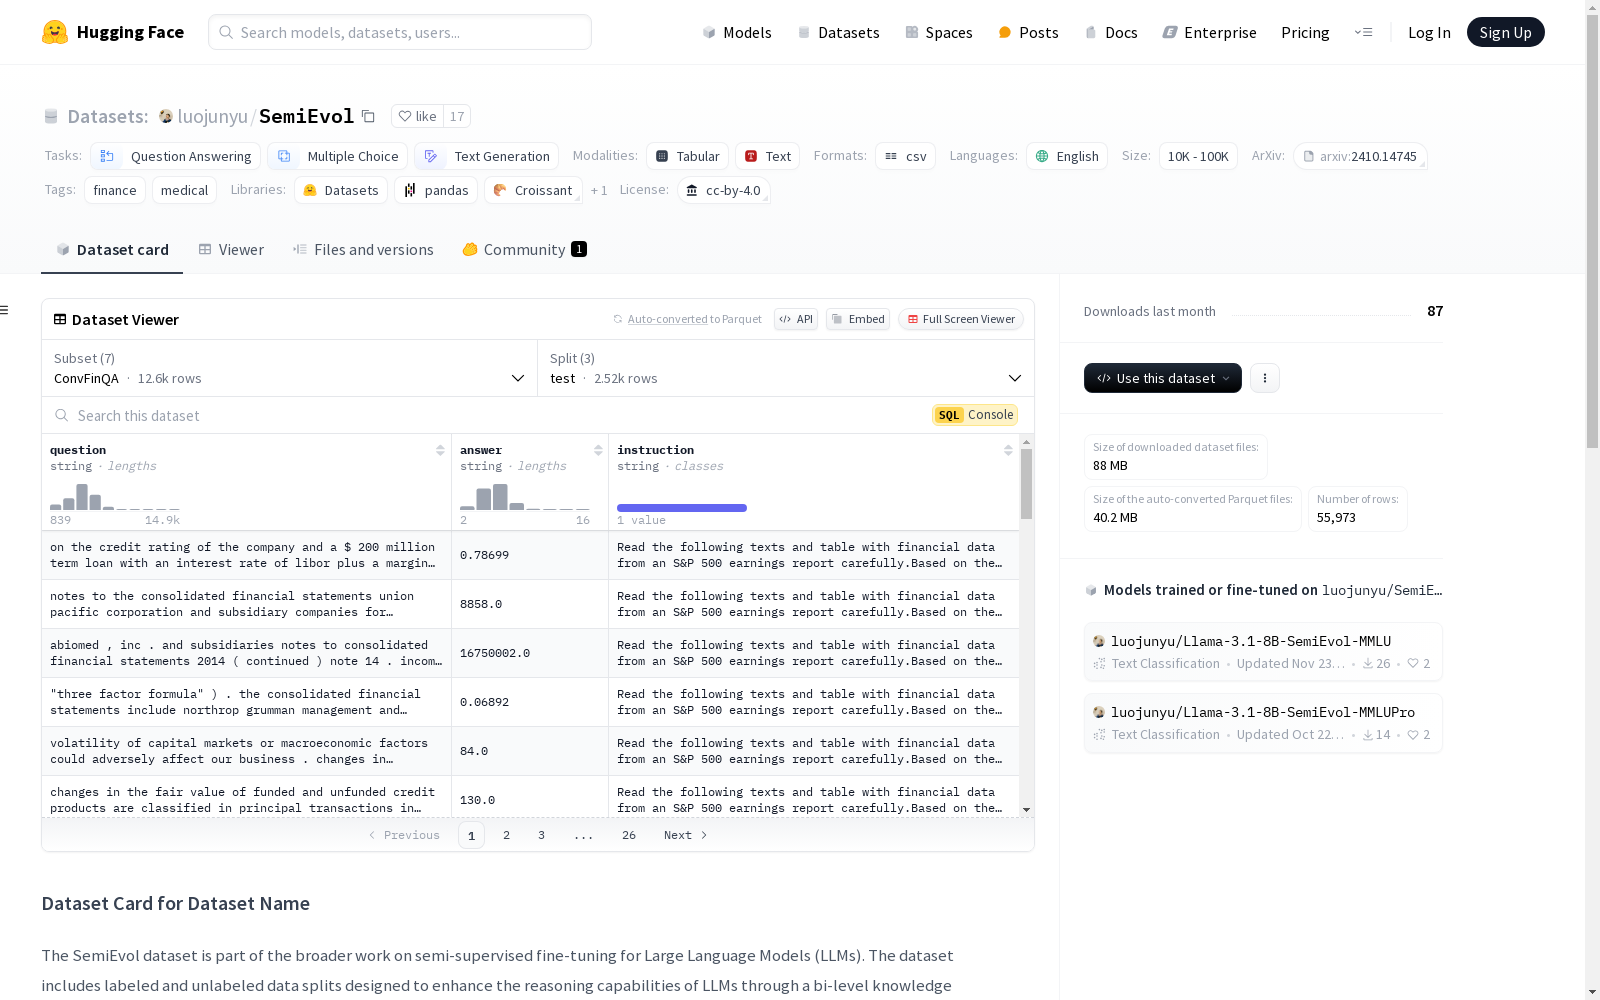Sort by the instruction column
Screen dimensions: 1600x1000
coord(1008,450)
